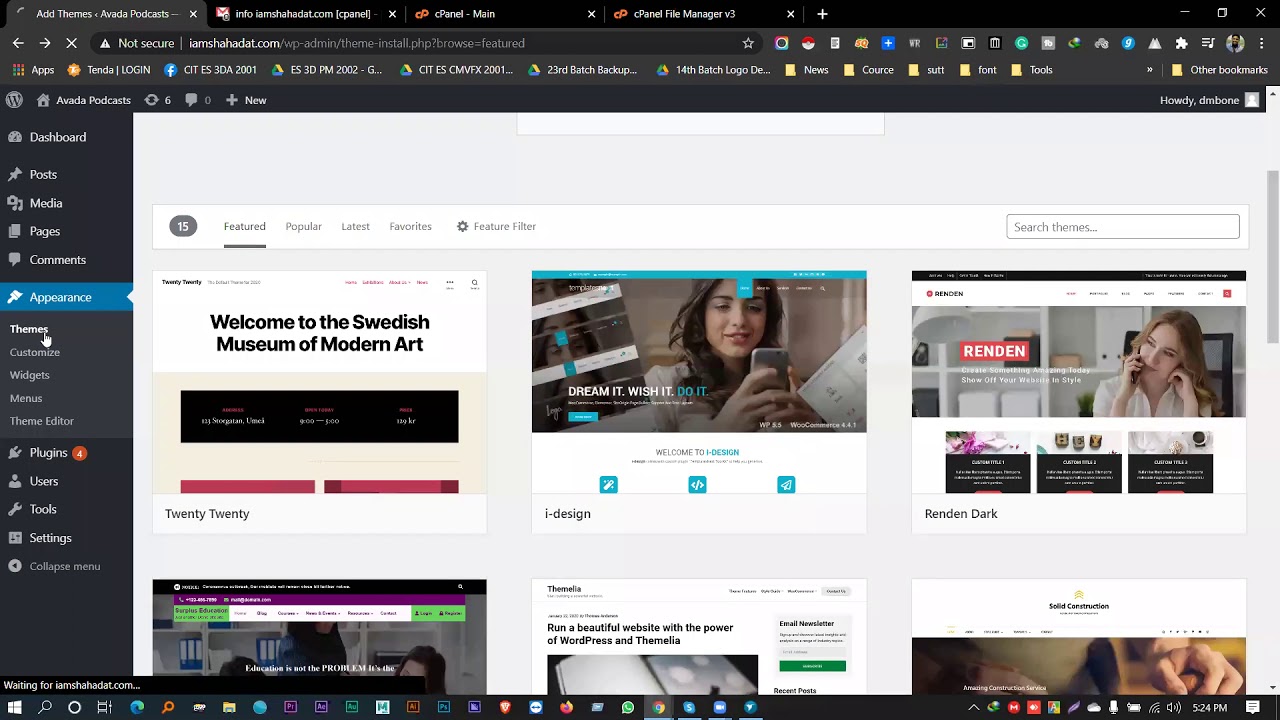The width and height of the screenshot is (1280, 720).
Task: Switch to the Favorites themes tab
Action: click(x=410, y=226)
